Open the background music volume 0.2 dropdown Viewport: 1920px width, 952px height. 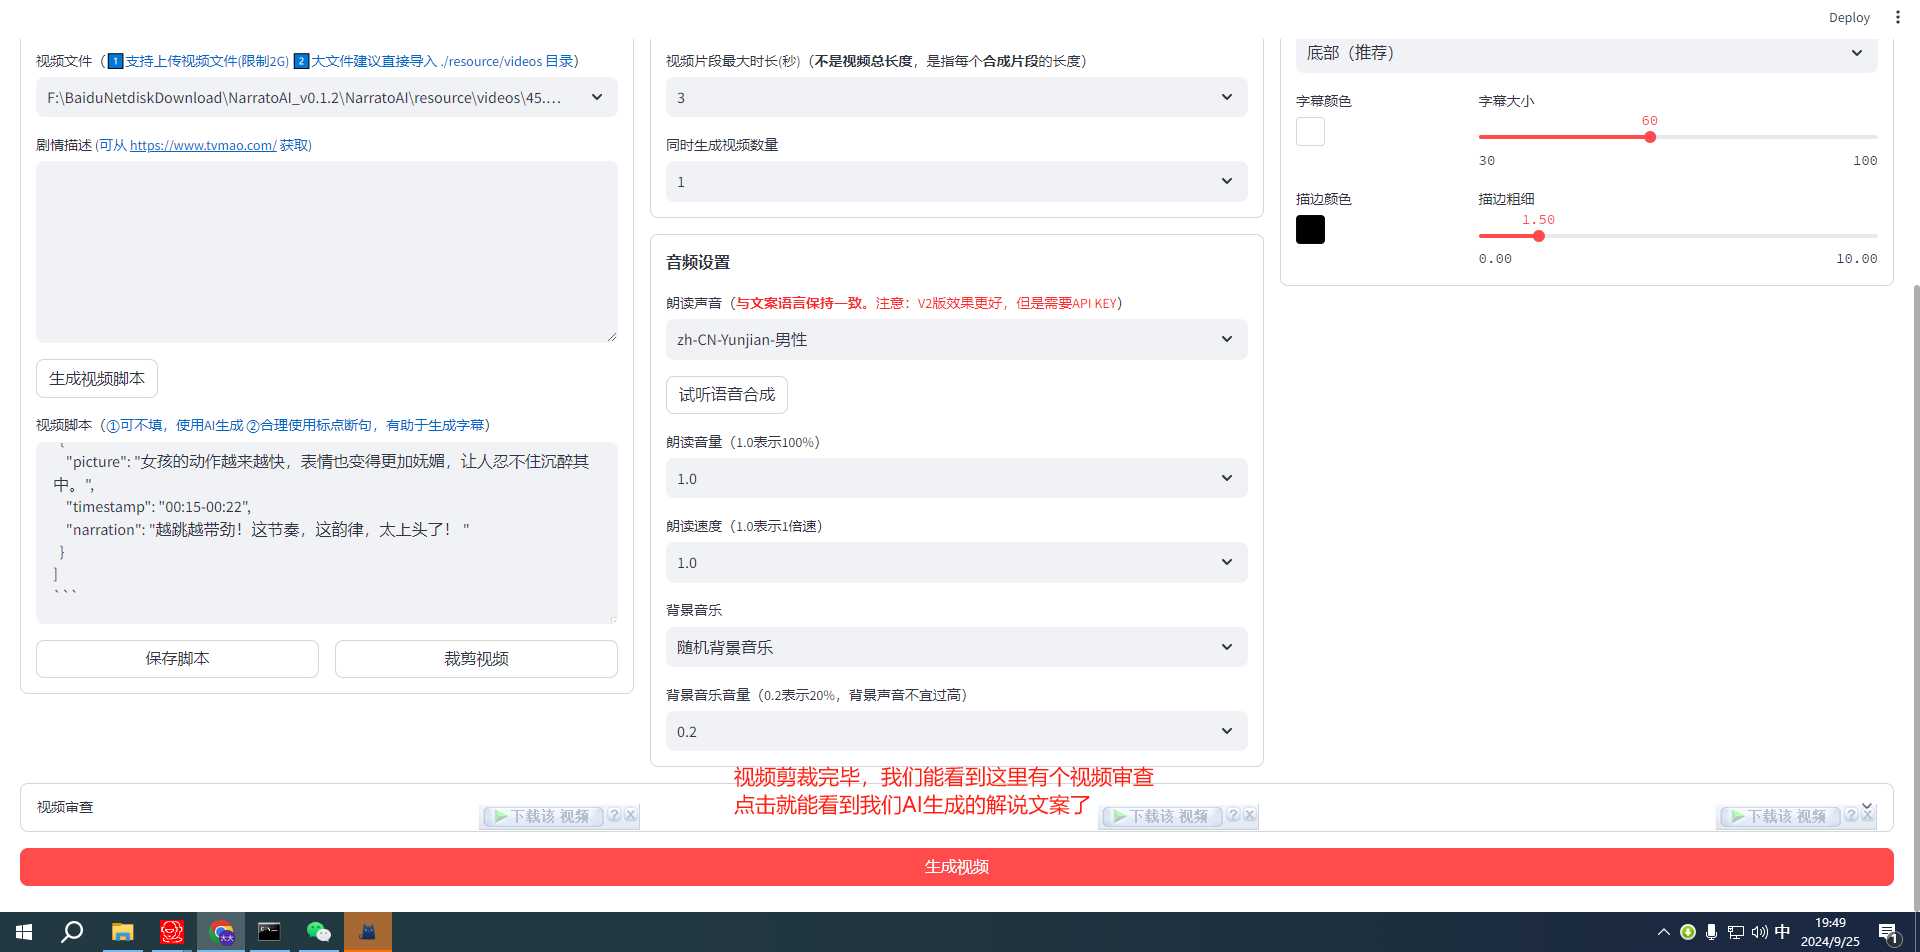(x=957, y=731)
